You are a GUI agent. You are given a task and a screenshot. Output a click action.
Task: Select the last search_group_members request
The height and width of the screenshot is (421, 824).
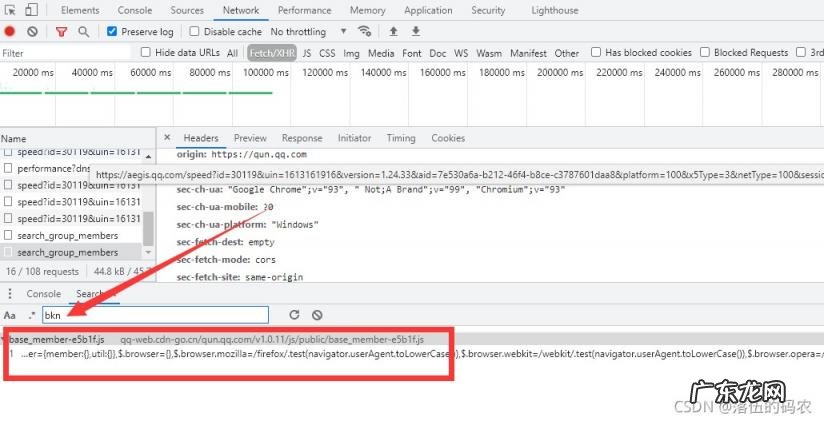67,252
